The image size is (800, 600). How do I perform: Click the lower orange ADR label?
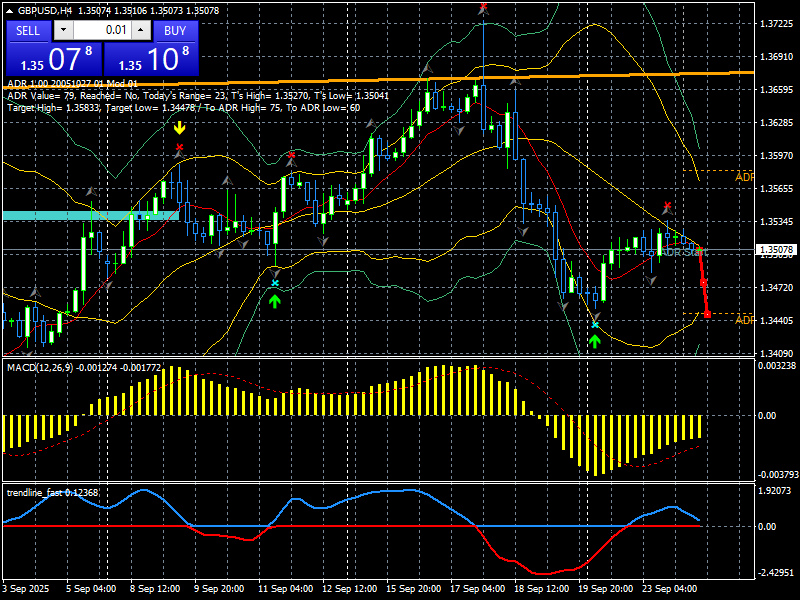[744, 320]
